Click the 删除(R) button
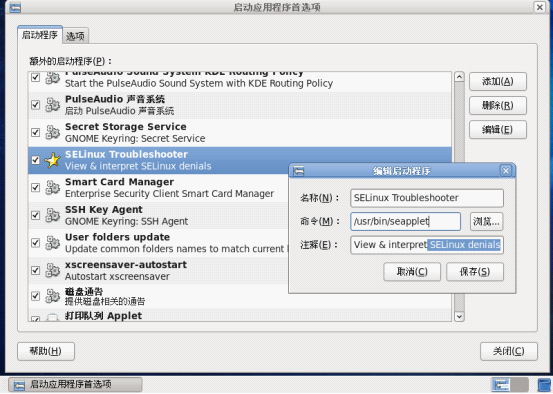This screenshot has width=553, height=394. coord(498,105)
